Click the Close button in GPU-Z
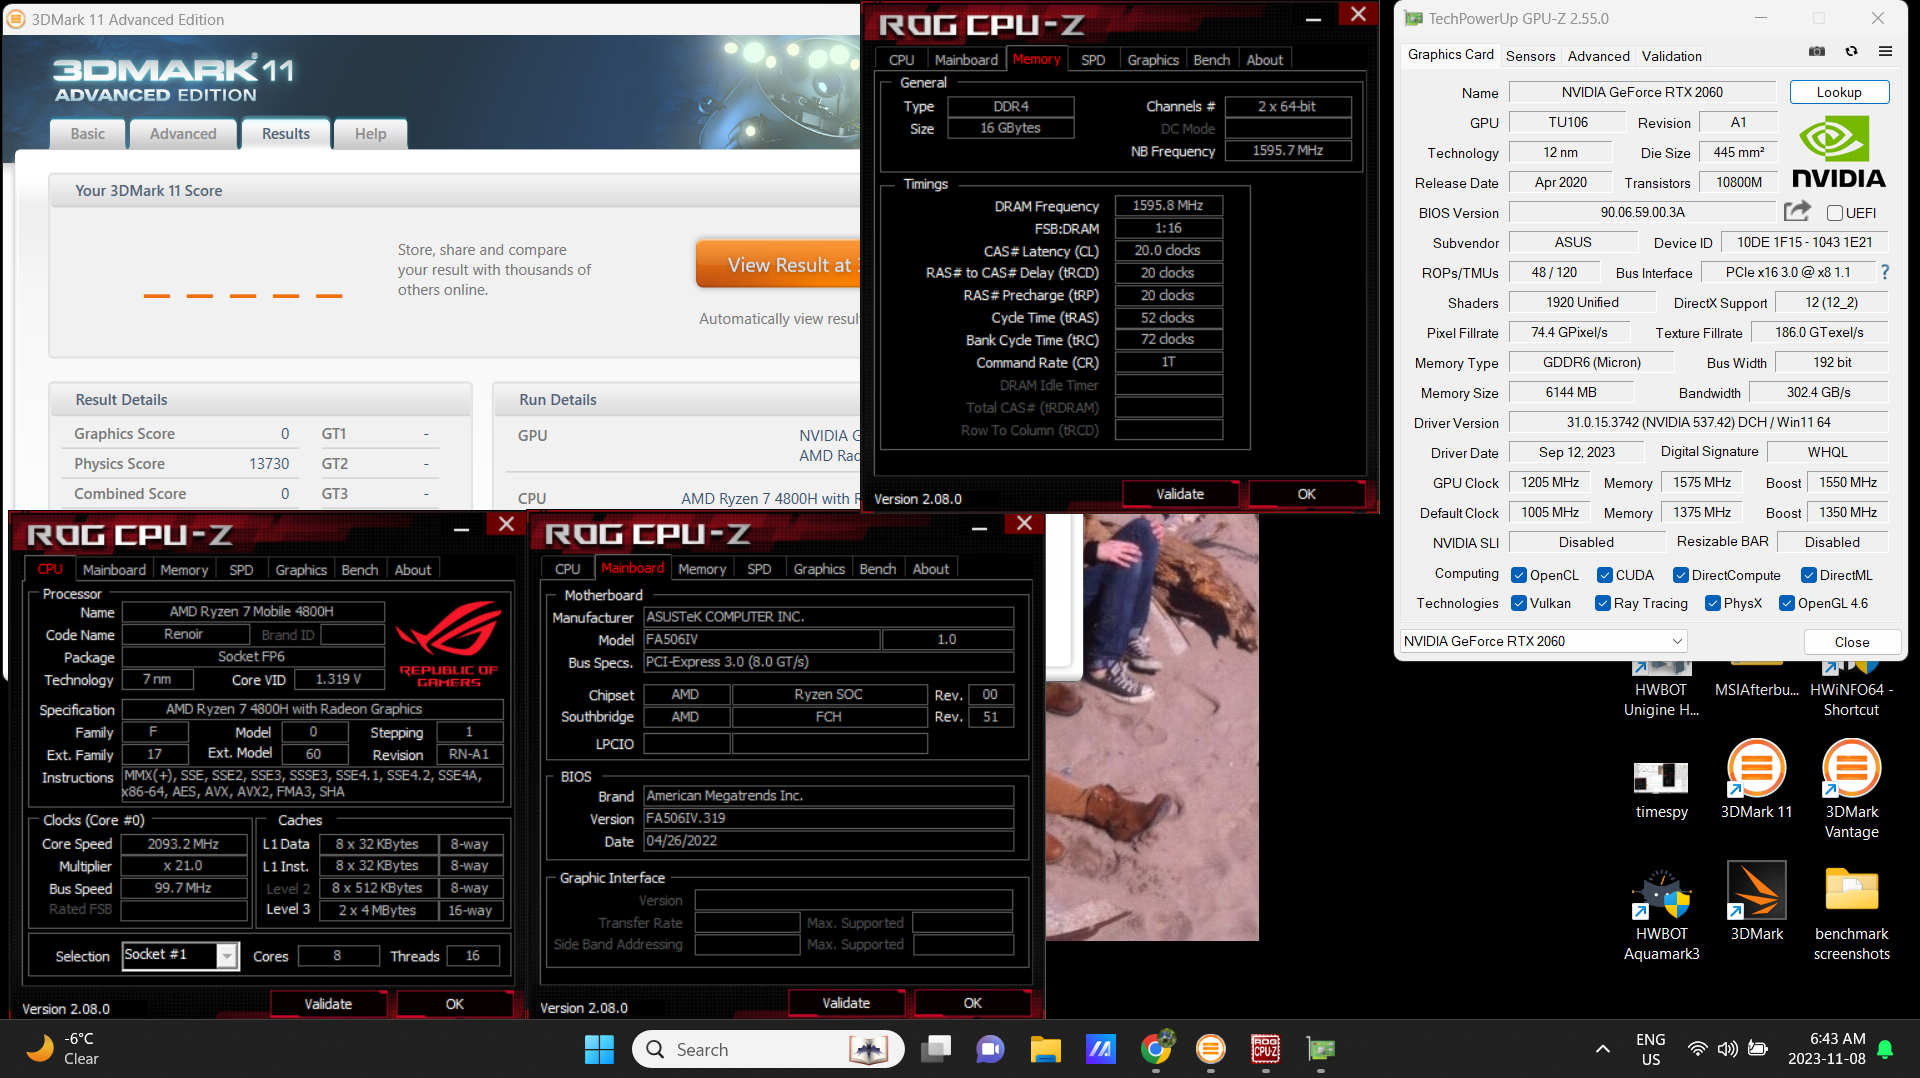The image size is (1920, 1078). point(1851,642)
